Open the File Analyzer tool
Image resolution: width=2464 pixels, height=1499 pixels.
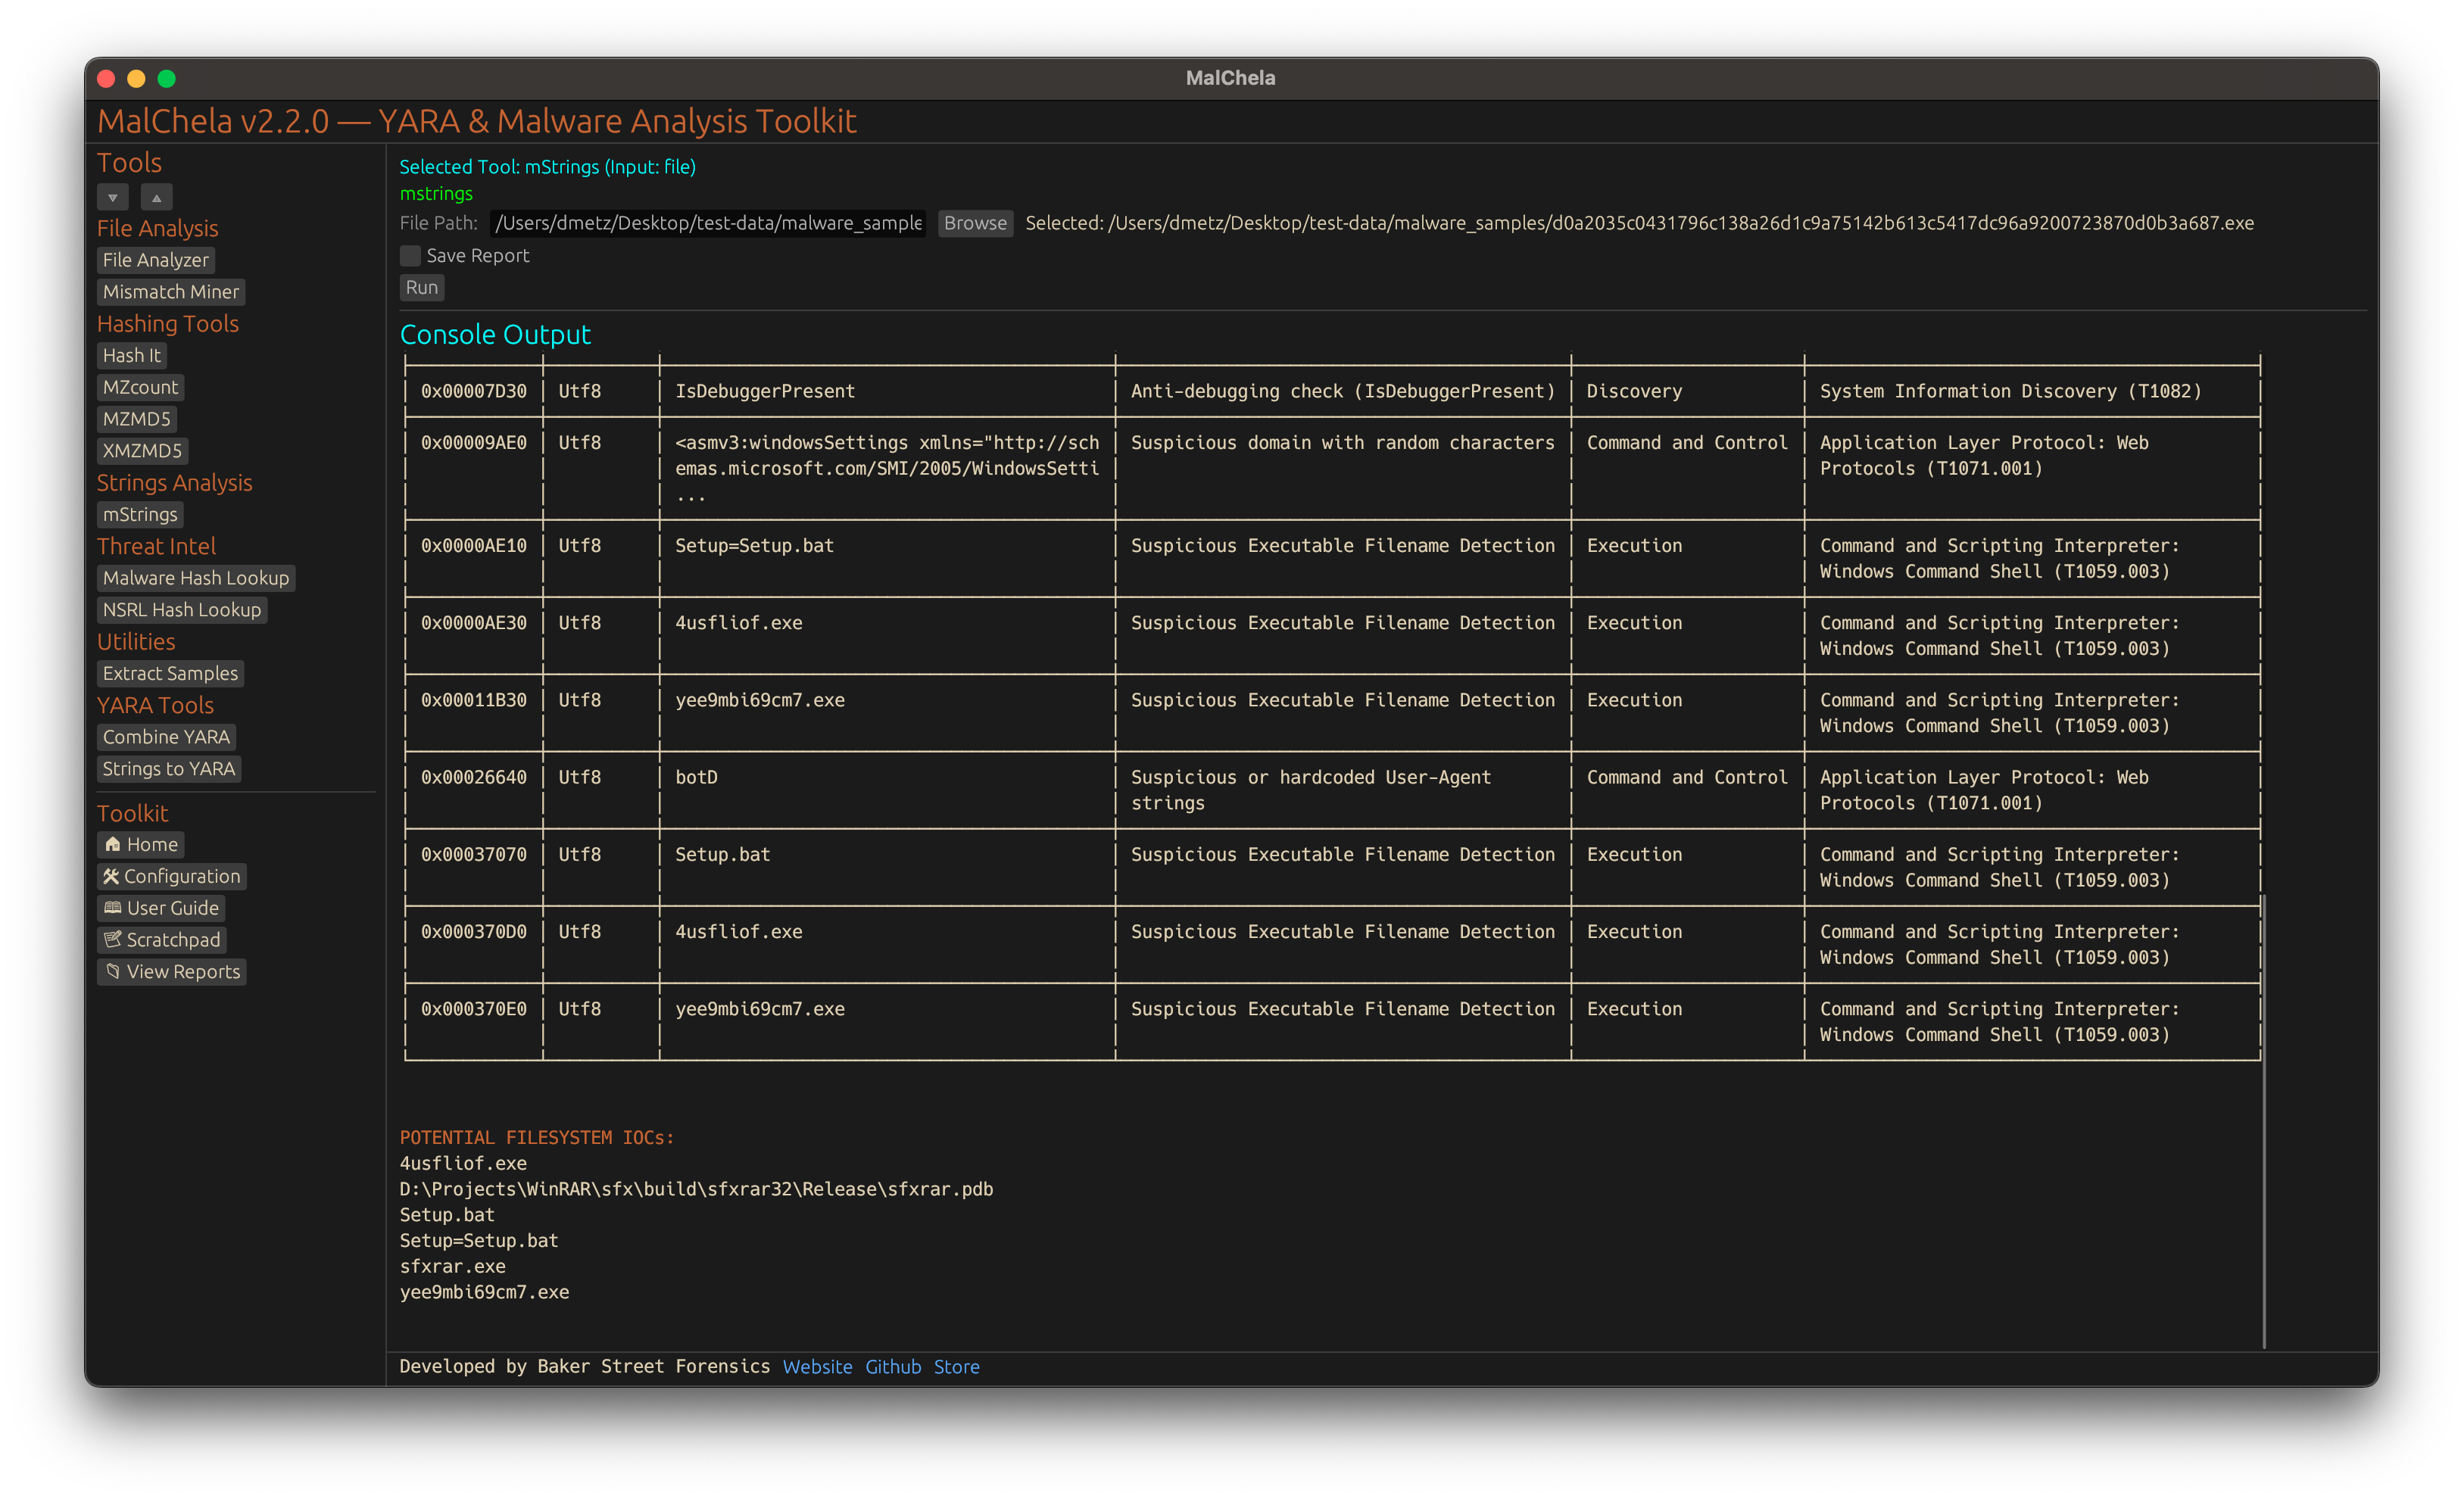click(156, 260)
